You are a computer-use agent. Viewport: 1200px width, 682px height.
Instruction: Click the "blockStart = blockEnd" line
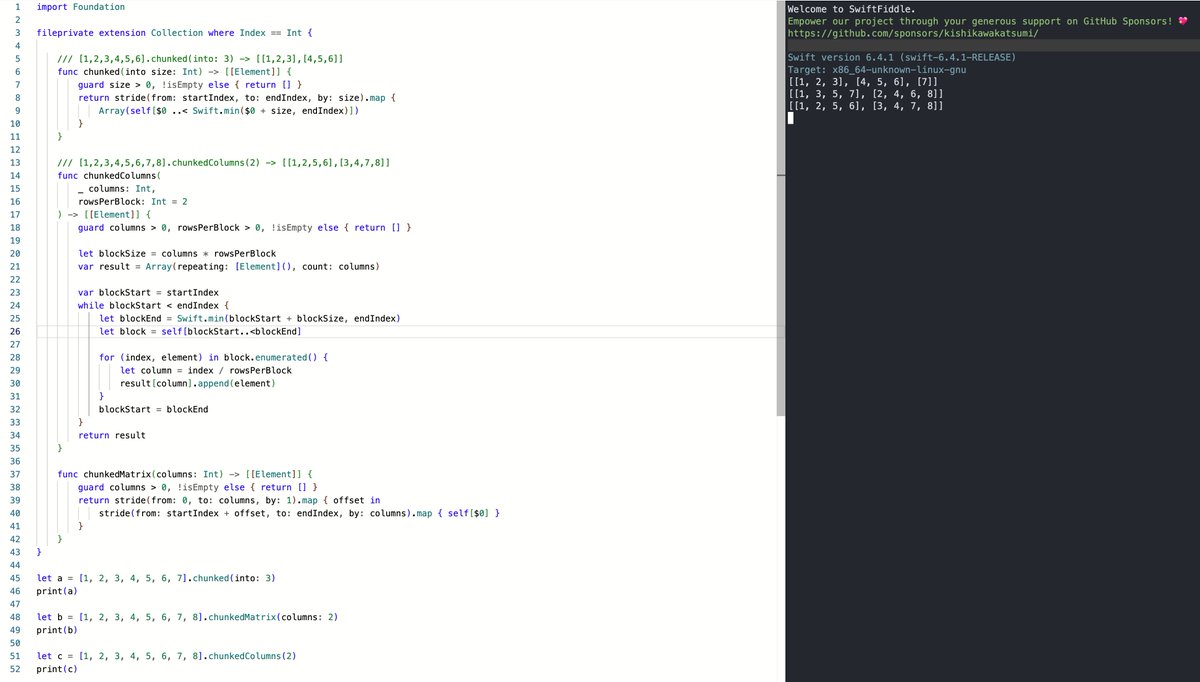pos(153,410)
